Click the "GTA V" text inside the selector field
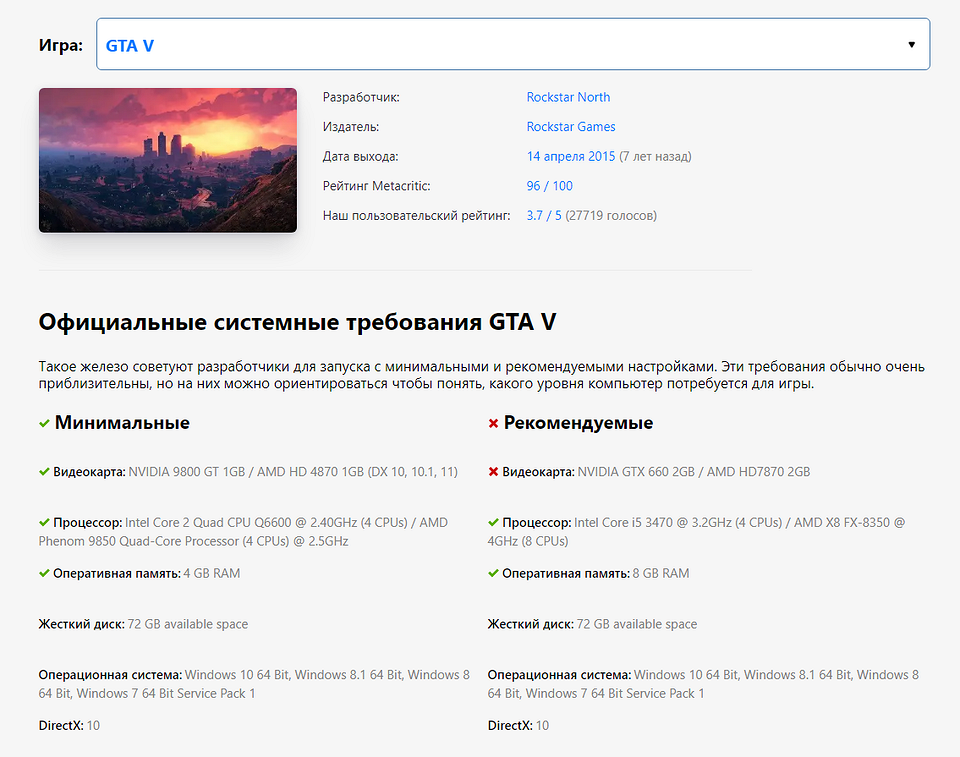This screenshot has width=960, height=757. pyautogui.click(x=131, y=44)
